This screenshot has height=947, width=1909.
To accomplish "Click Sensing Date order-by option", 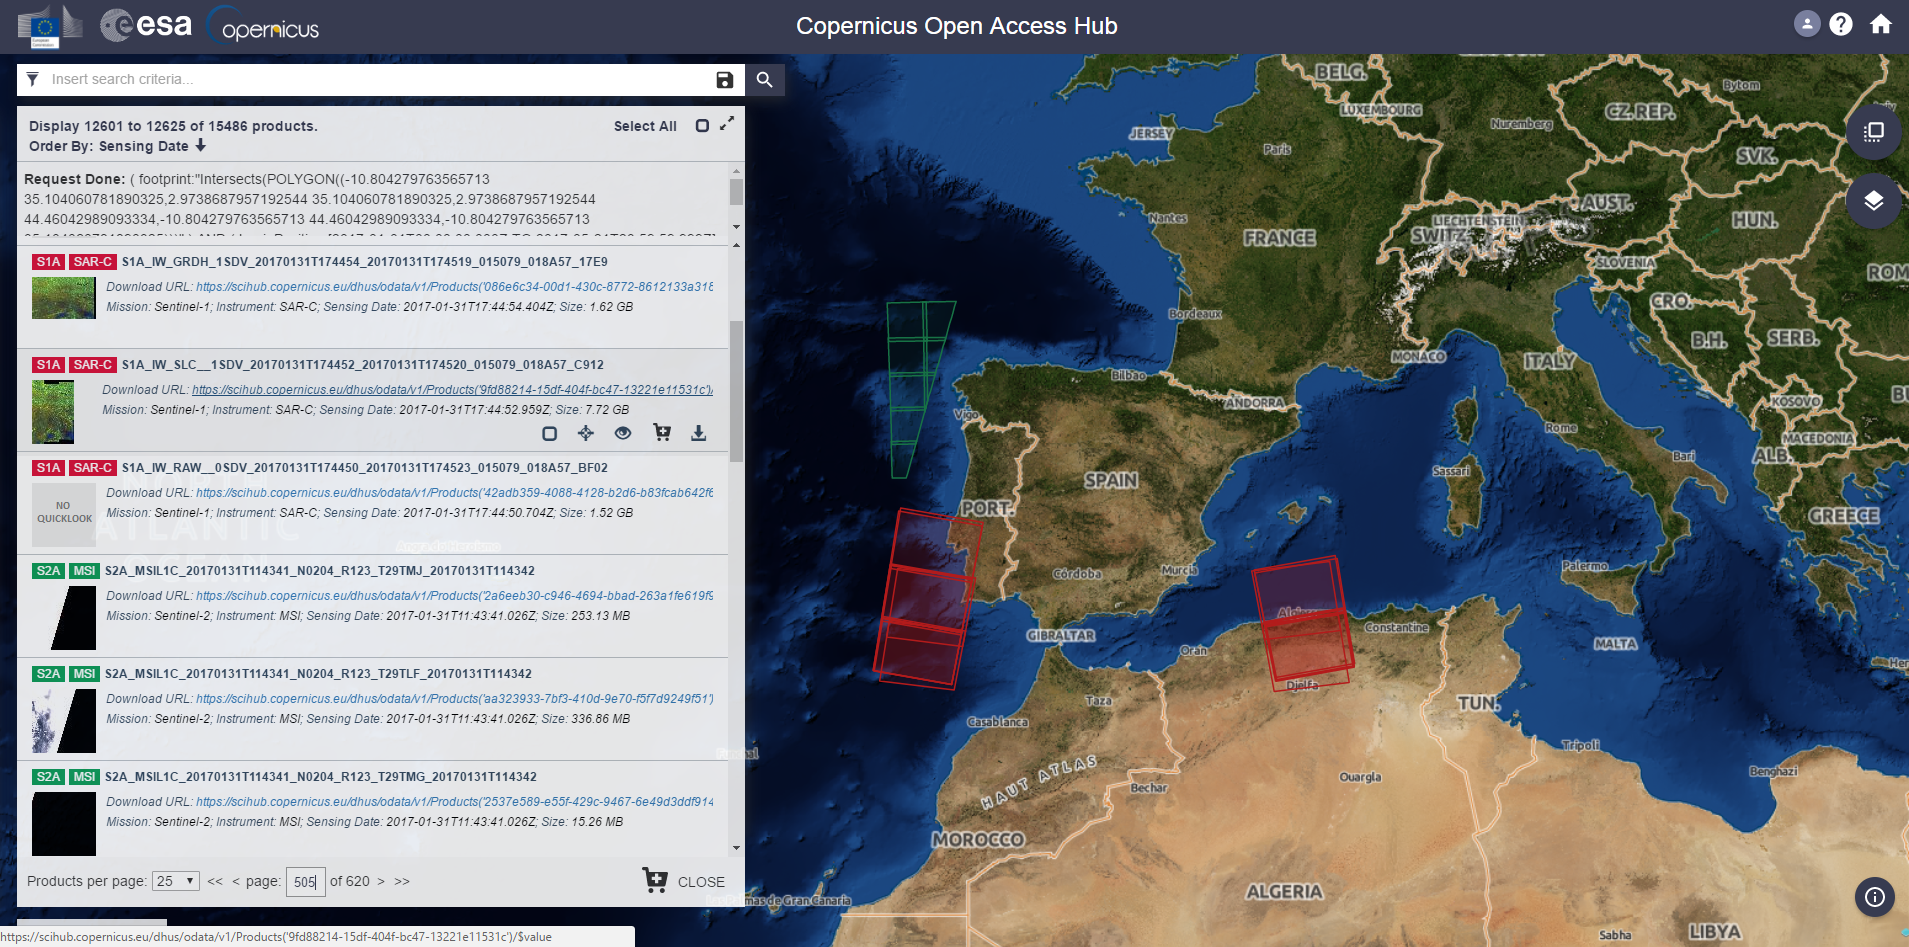I will pyautogui.click(x=143, y=146).
